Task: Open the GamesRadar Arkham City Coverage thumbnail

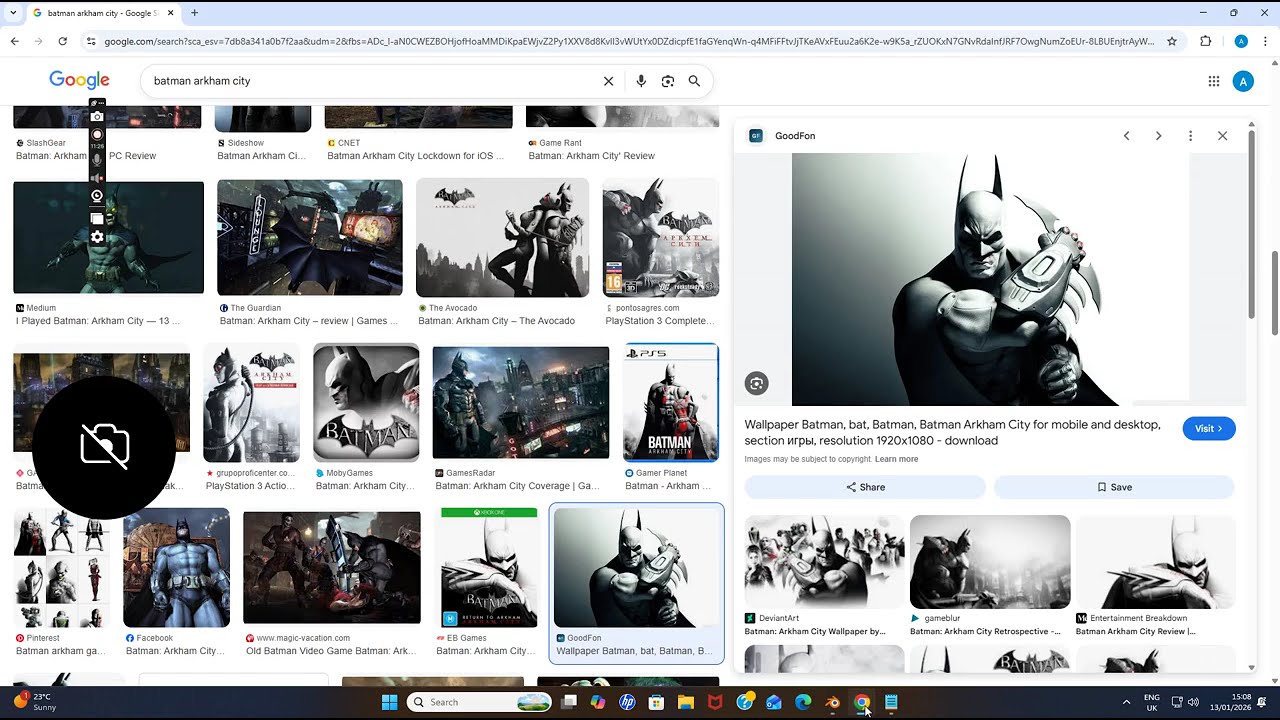Action: click(521, 403)
